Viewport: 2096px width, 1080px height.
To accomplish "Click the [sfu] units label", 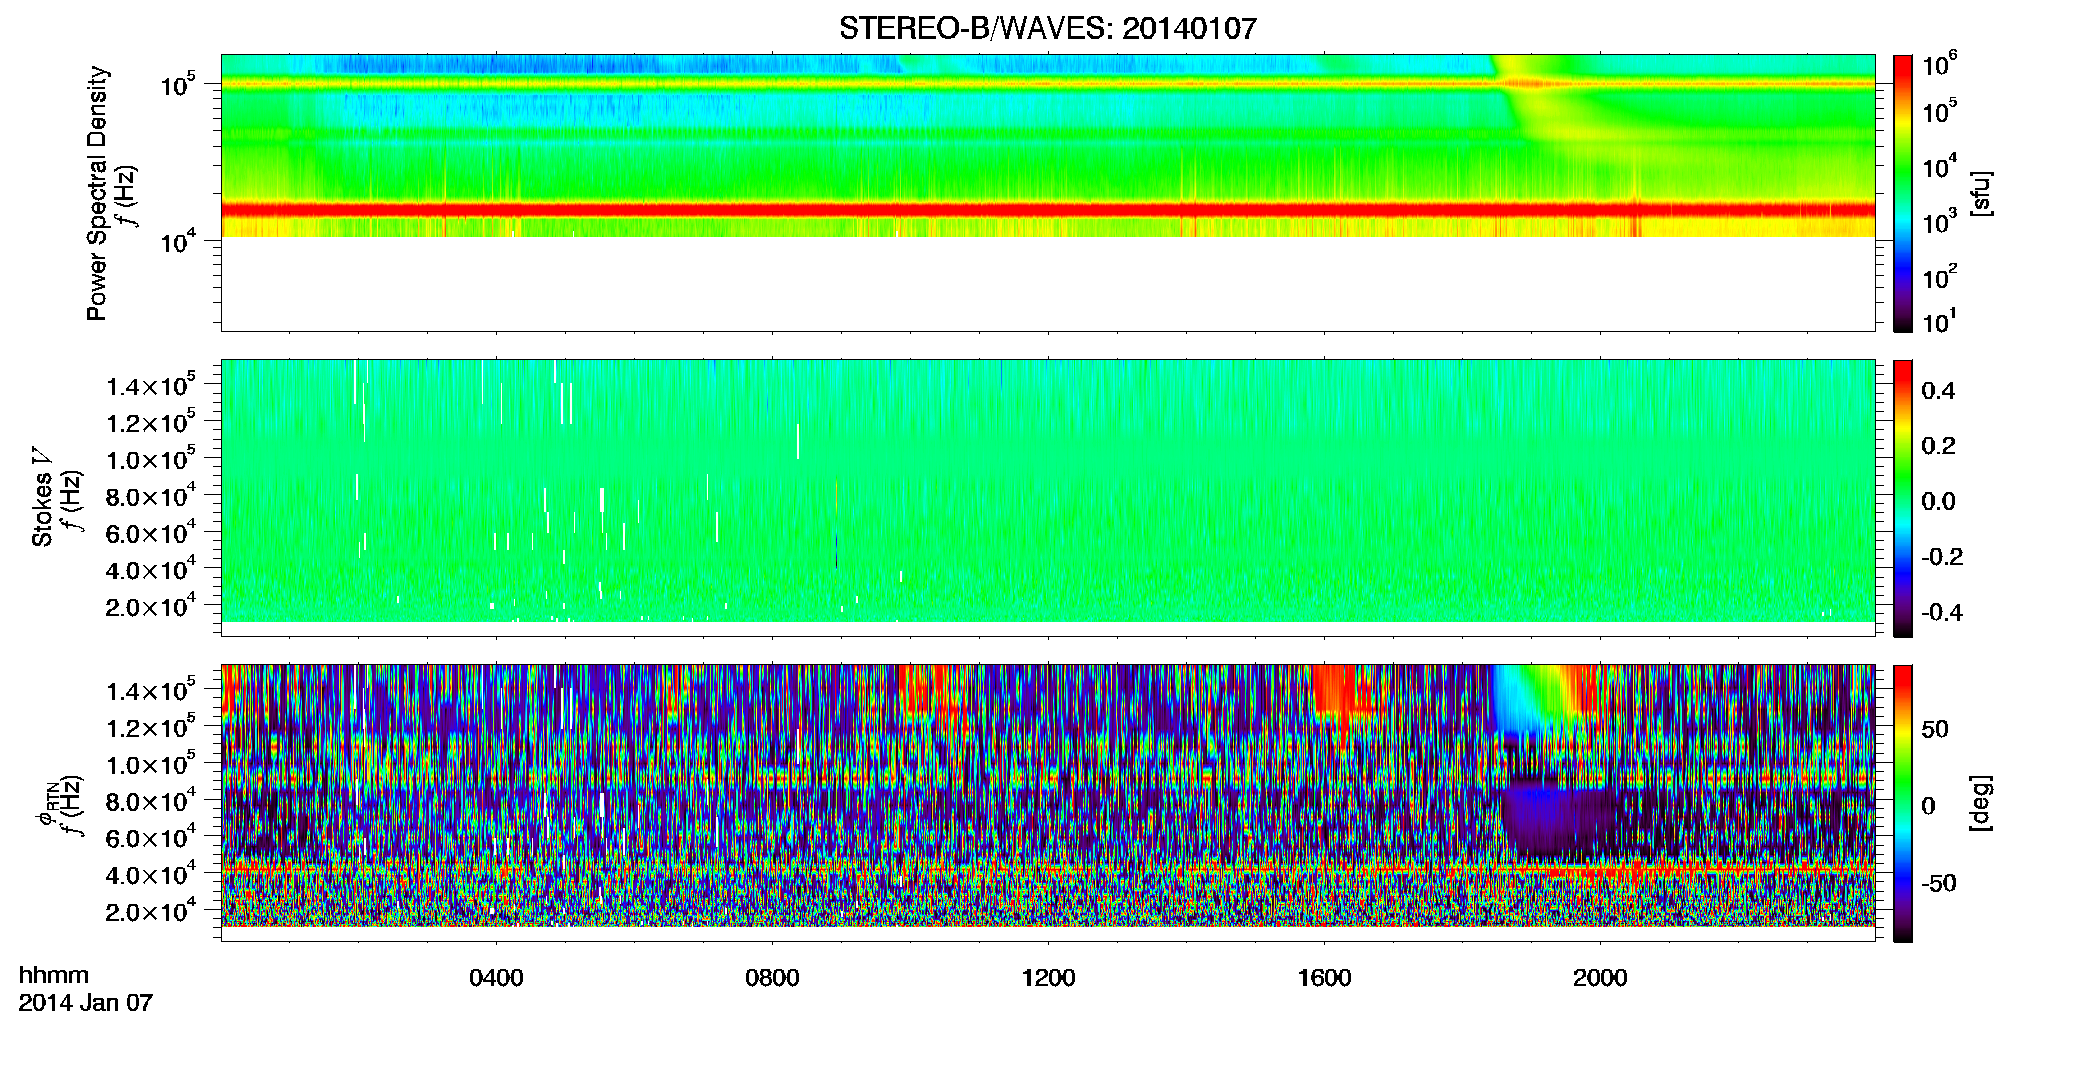I will pos(1980,193).
